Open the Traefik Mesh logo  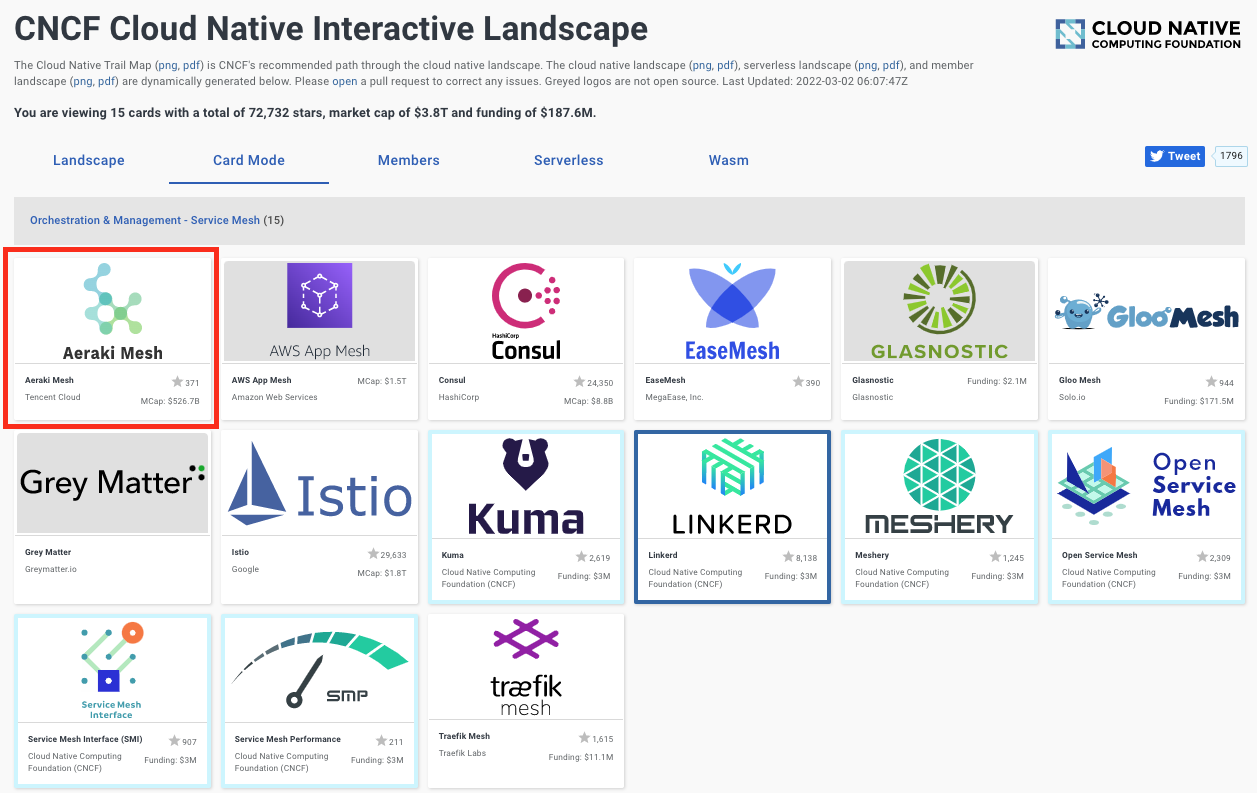pos(525,665)
